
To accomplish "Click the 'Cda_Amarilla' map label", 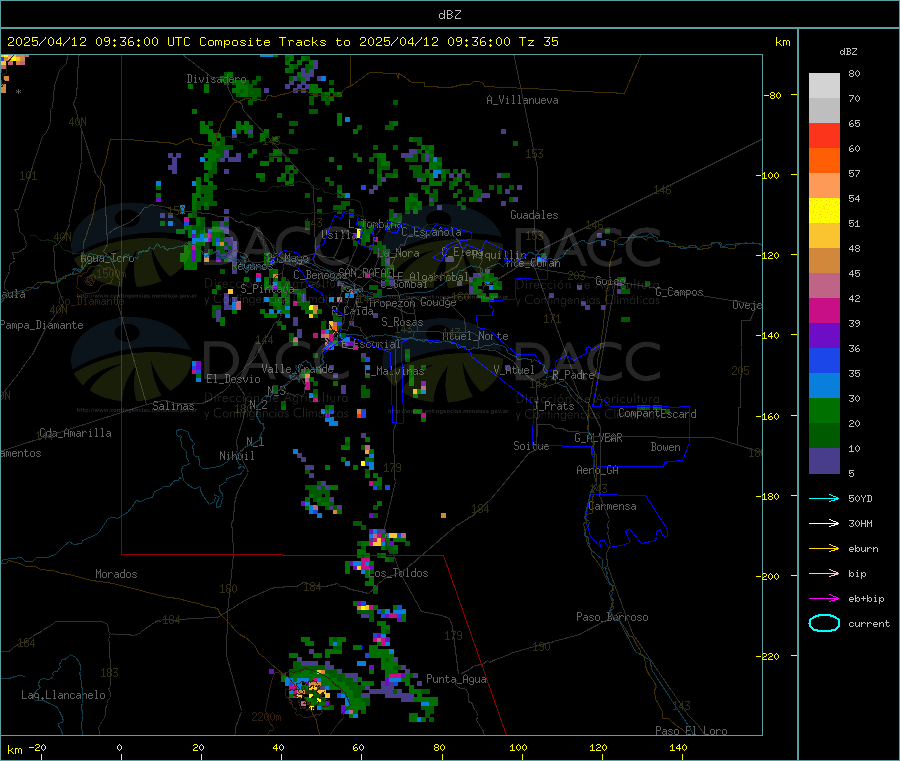I will point(75,433).
